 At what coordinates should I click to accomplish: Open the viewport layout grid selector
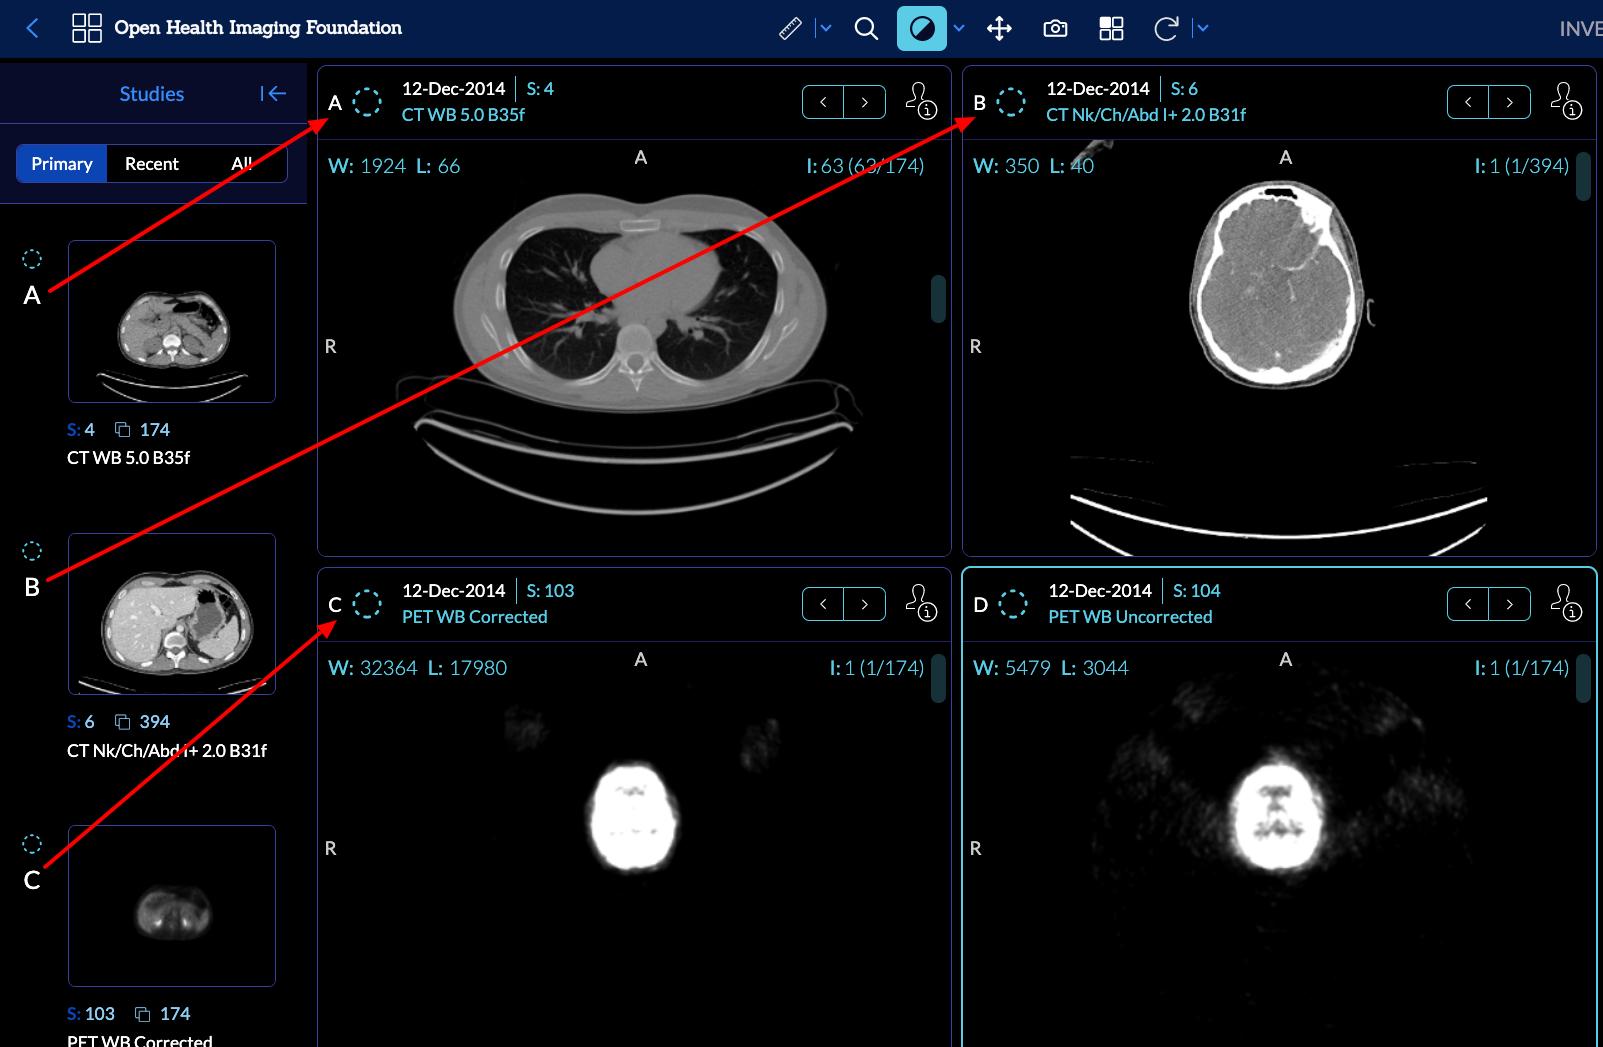(x=1111, y=28)
